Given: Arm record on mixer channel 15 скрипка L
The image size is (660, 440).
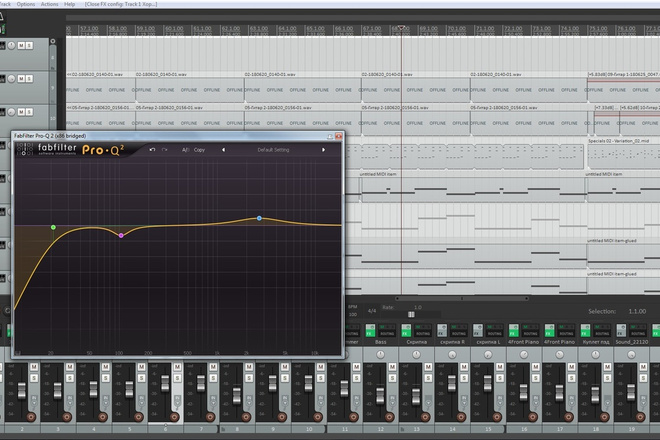Looking at the screenshot, I should point(497,417).
